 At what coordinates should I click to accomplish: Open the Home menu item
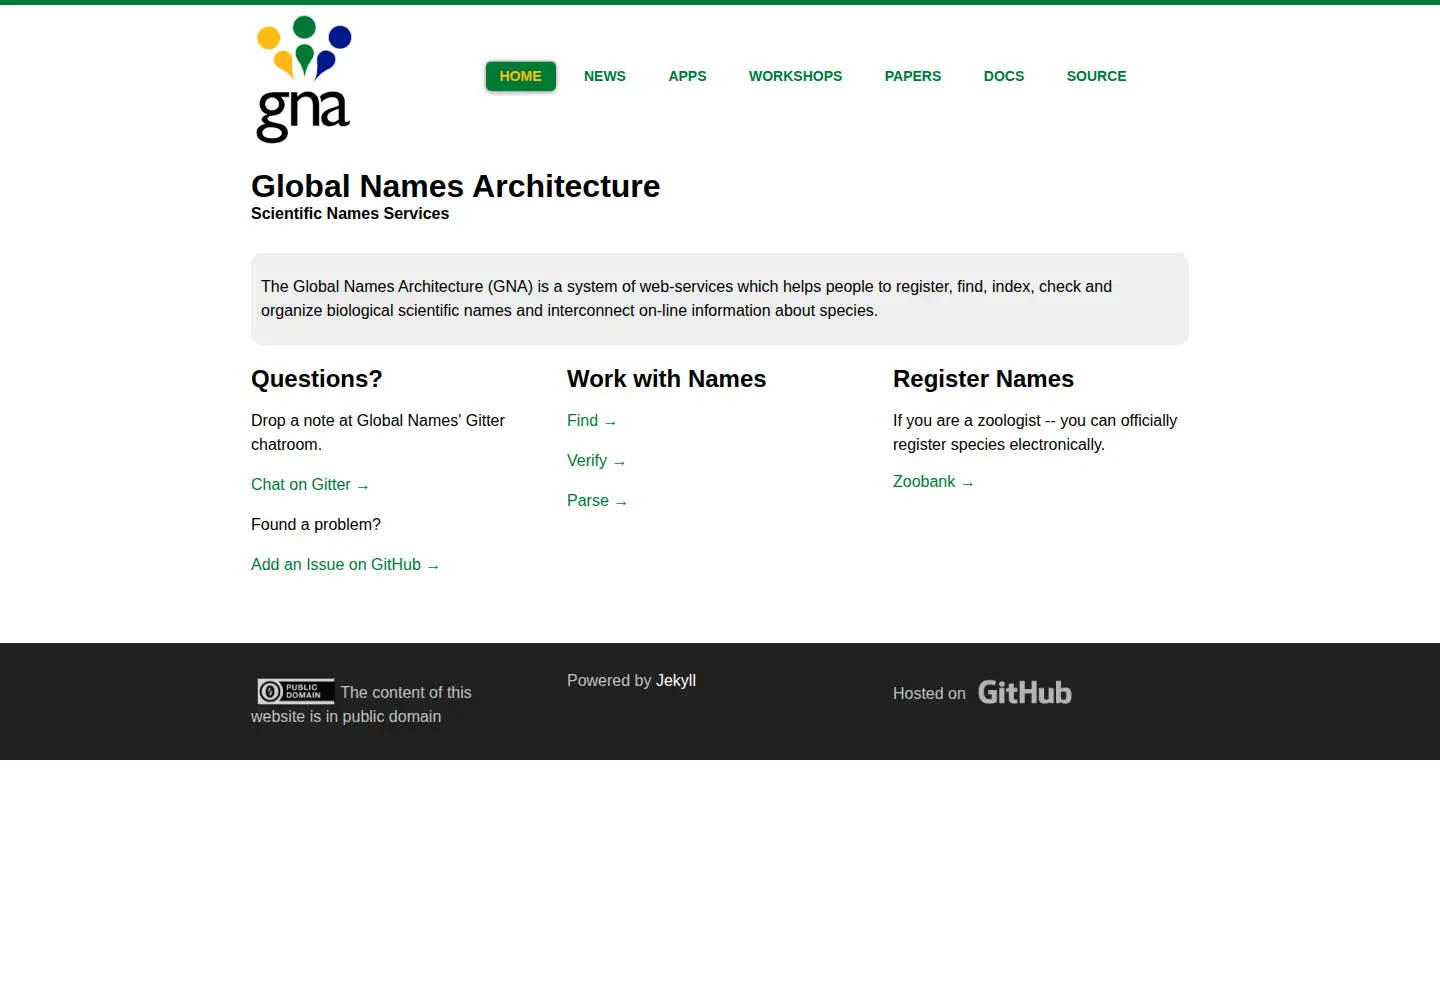click(x=521, y=76)
